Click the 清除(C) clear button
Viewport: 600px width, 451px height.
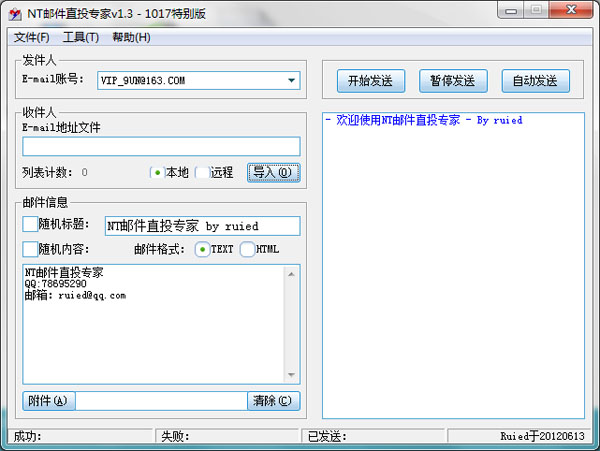(x=273, y=401)
